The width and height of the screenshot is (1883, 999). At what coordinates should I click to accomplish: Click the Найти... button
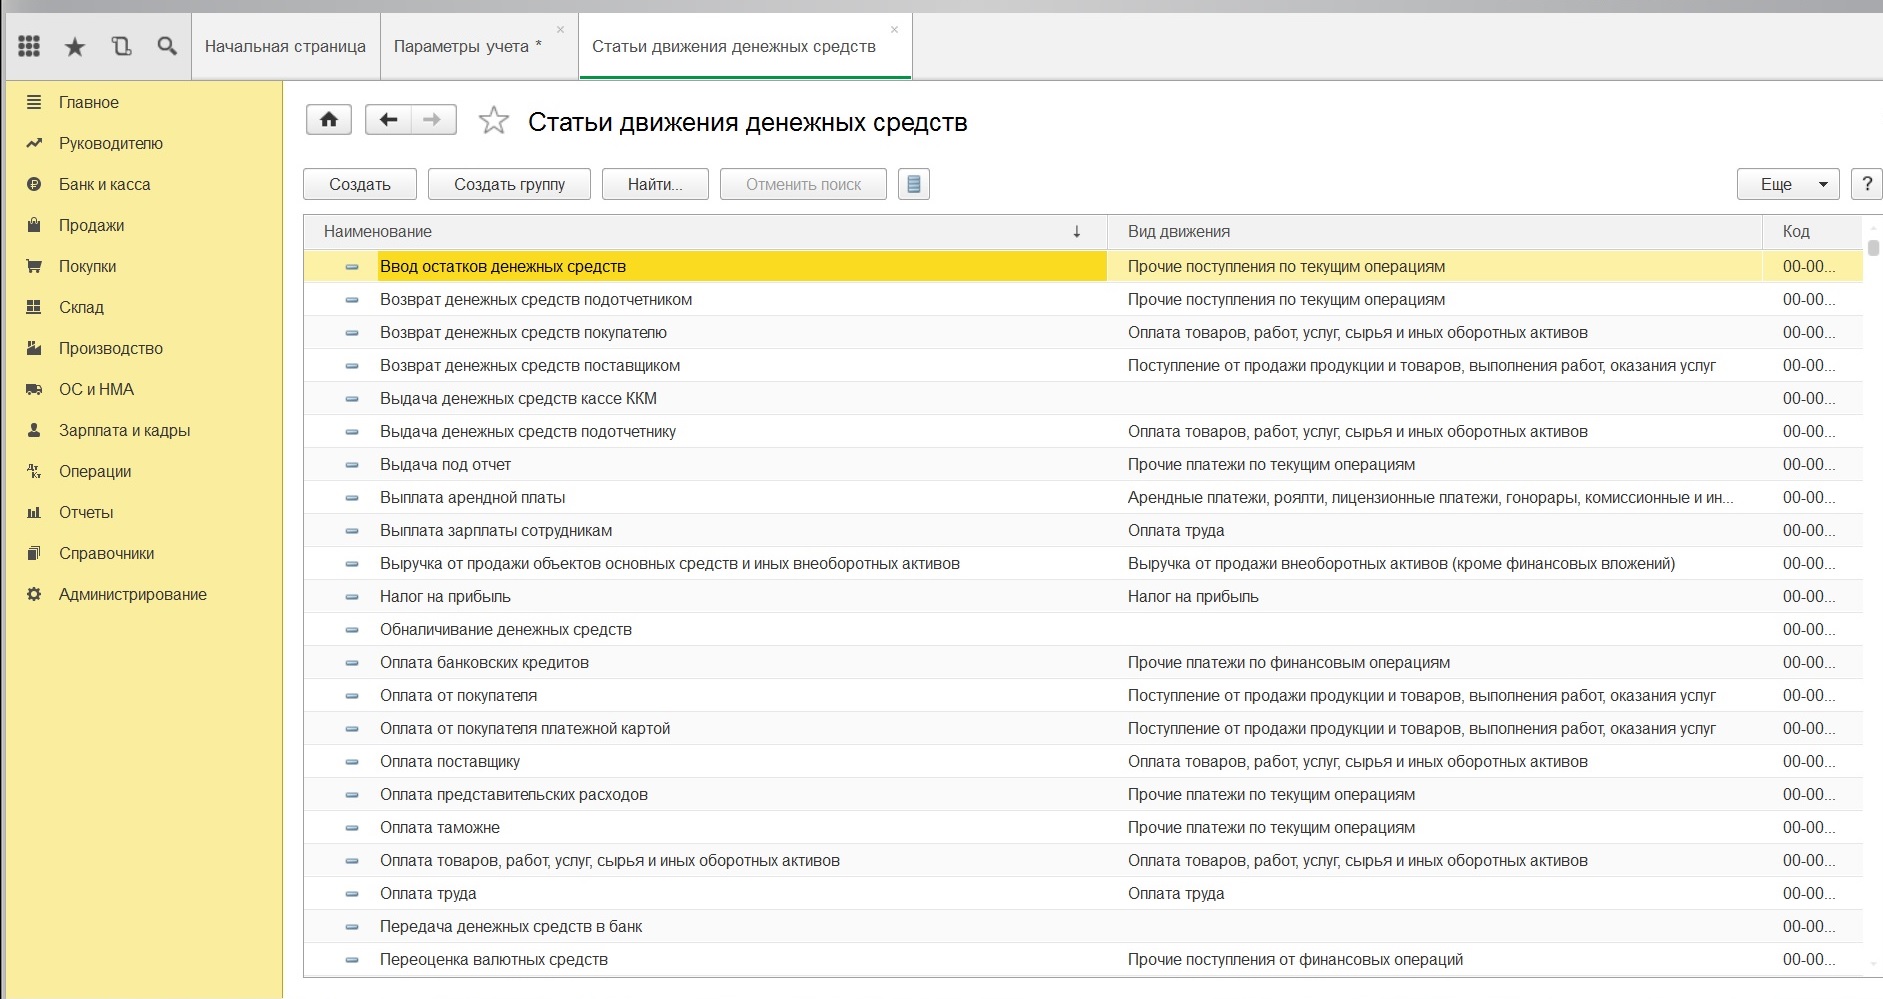pos(655,184)
